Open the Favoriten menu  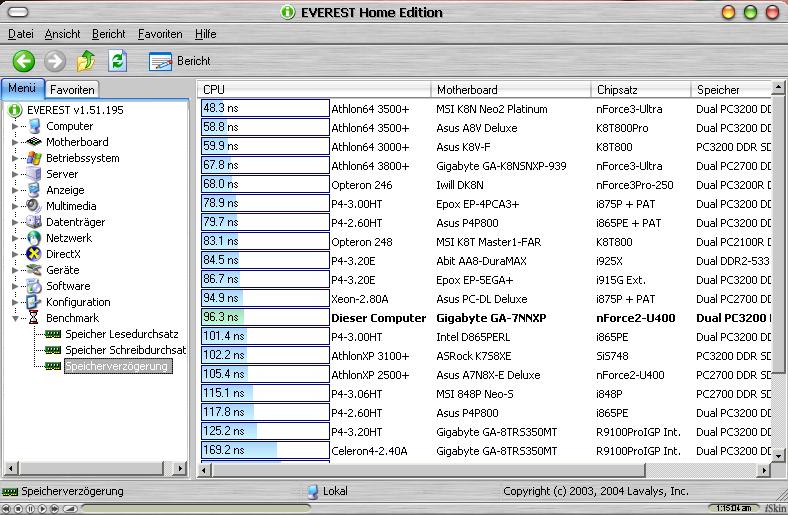[x=160, y=34]
